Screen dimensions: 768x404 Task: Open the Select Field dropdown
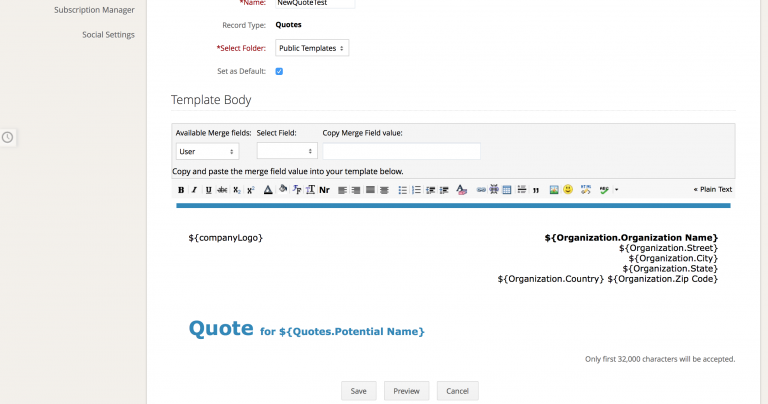tap(287, 151)
